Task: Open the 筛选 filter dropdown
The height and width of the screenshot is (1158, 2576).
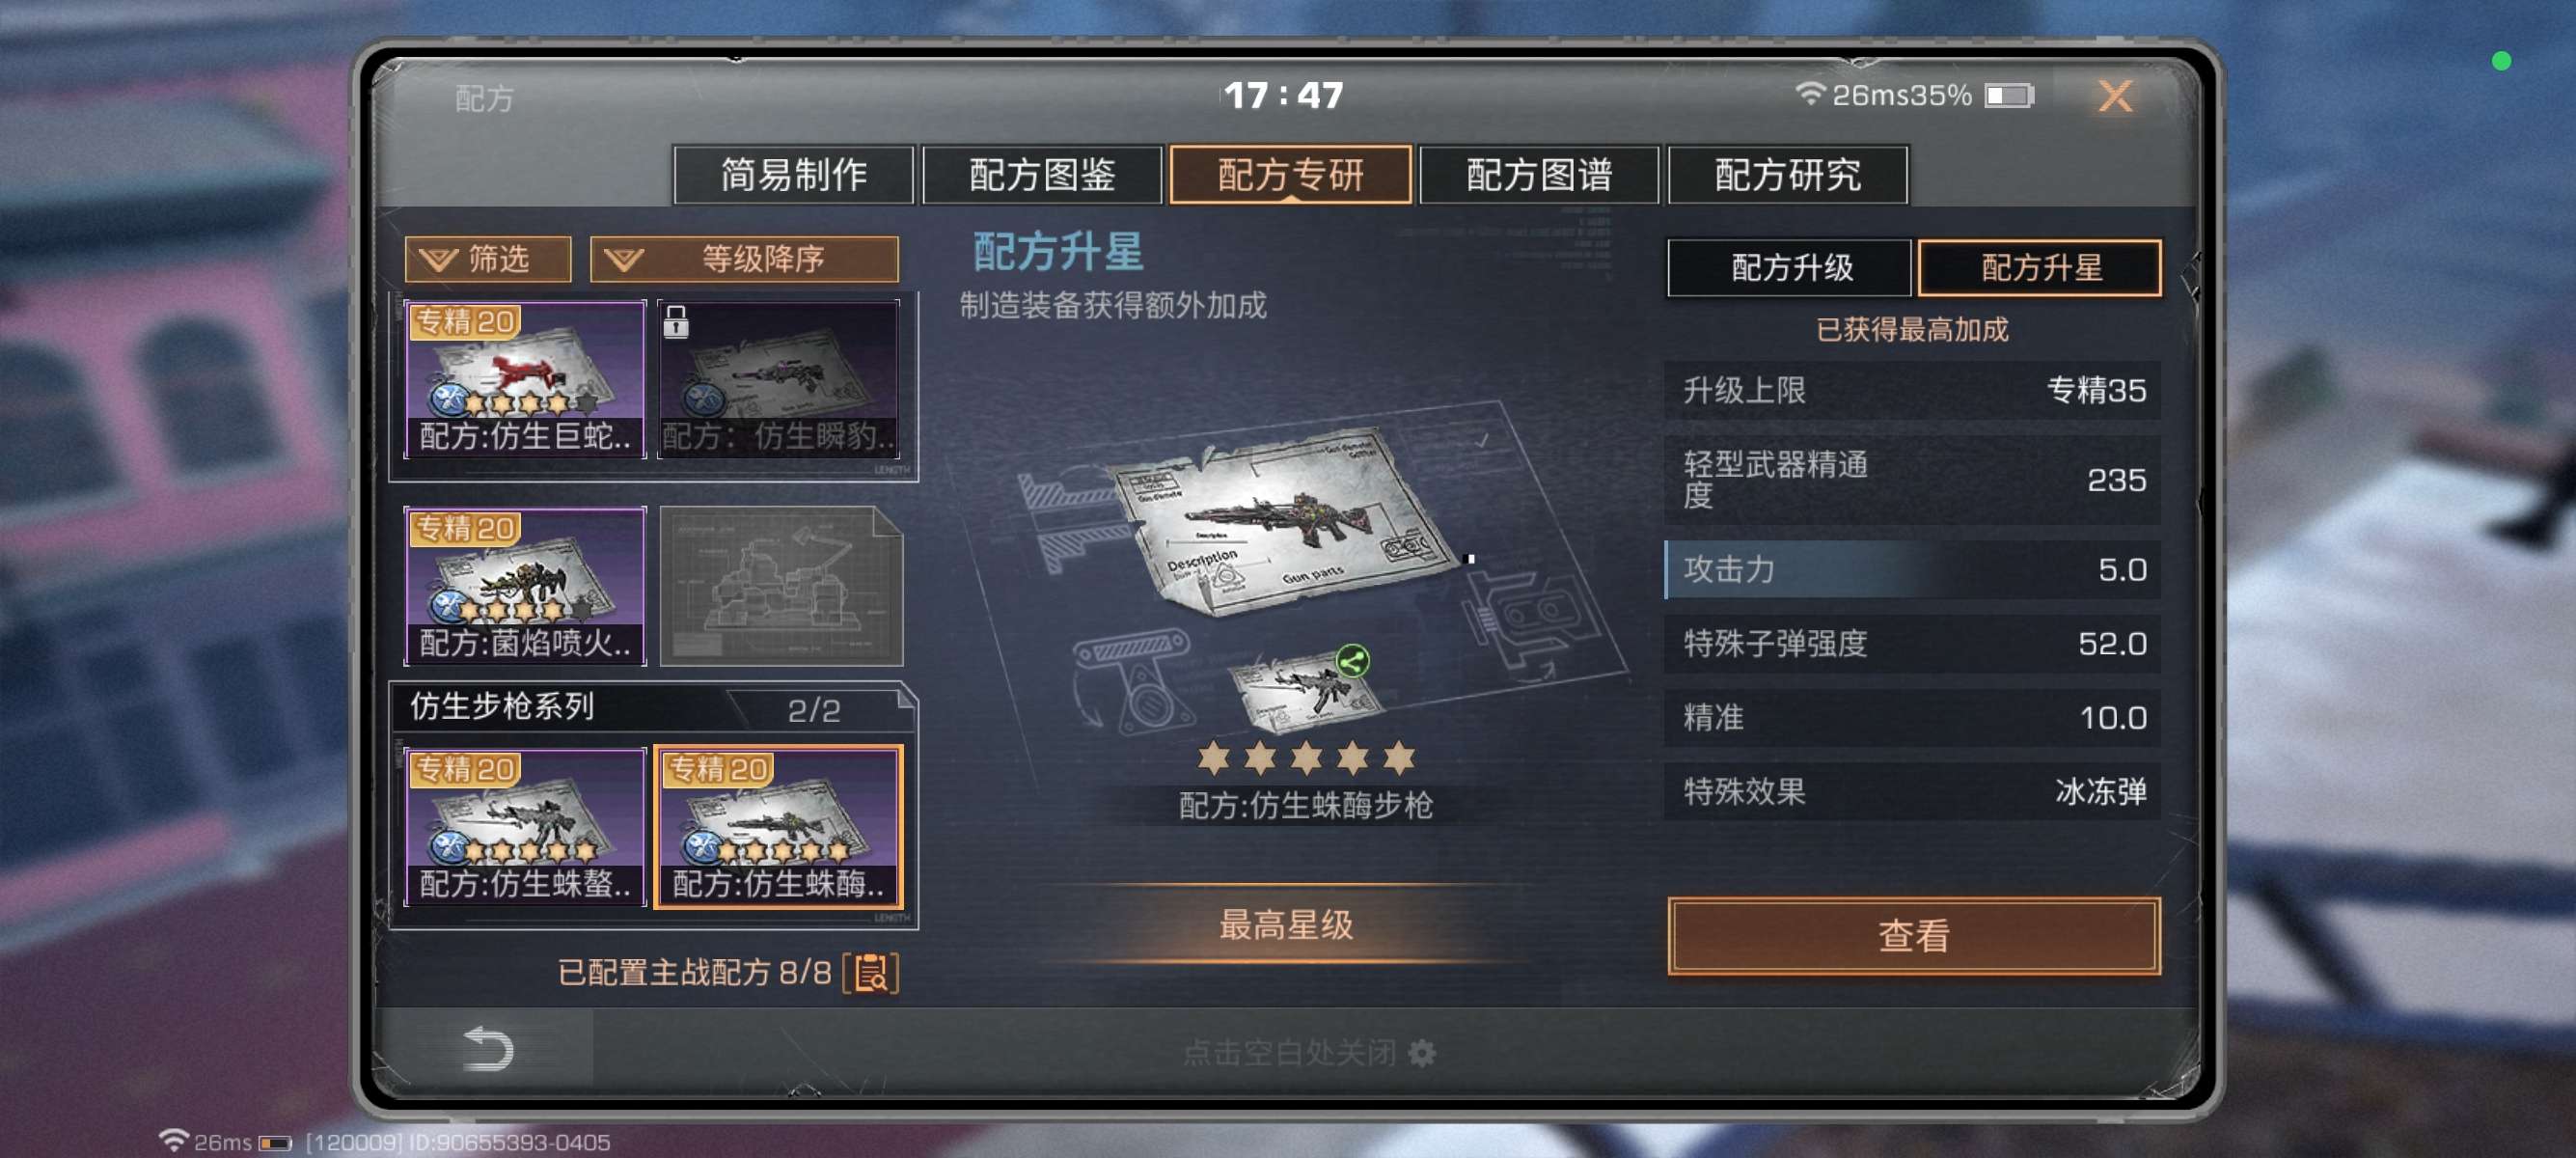Action: pyautogui.click(x=488, y=259)
